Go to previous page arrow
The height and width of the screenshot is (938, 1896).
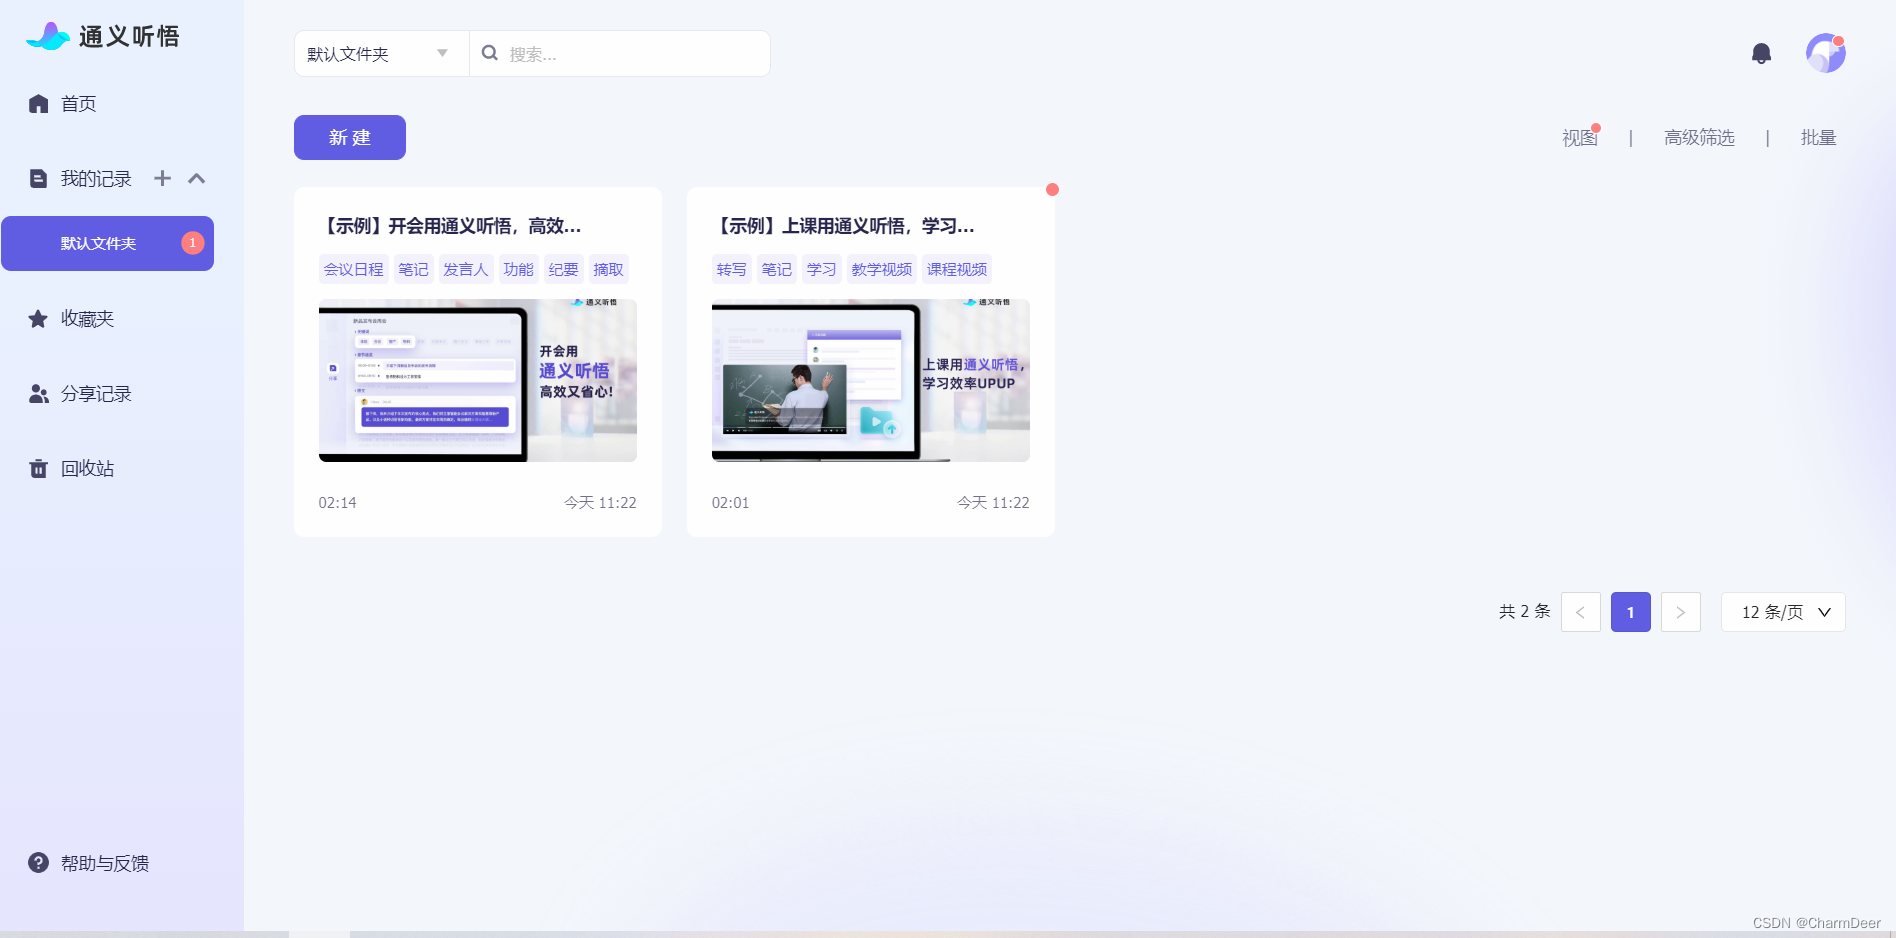coord(1580,612)
